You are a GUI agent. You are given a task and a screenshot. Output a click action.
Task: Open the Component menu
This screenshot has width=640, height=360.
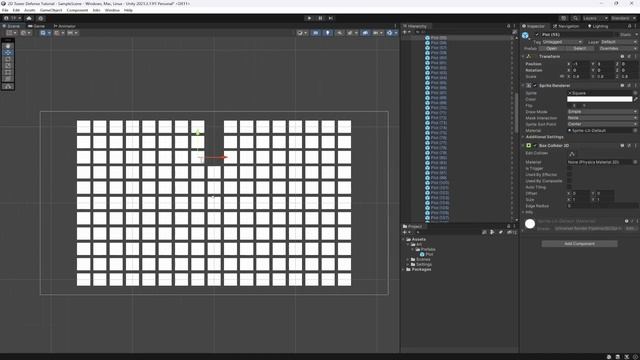coord(77,10)
